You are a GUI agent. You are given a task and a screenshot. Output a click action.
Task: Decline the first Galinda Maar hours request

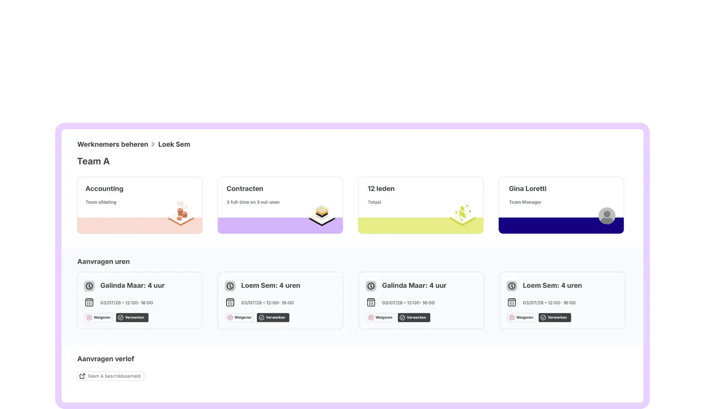click(98, 318)
